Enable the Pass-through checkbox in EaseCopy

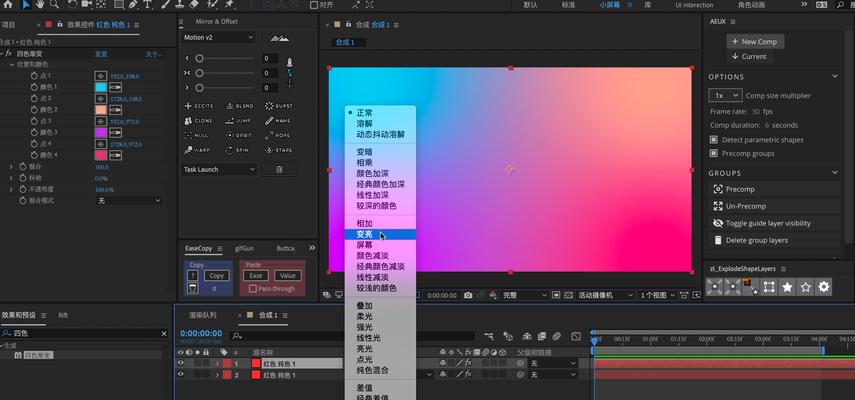[x=252, y=289]
